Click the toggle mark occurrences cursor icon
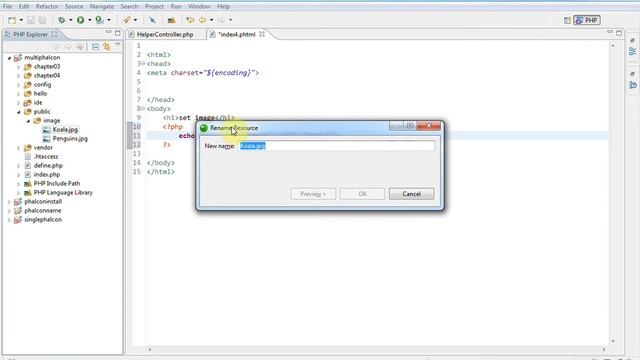Viewport: 640px width, 360px height. pyautogui.click(x=152, y=20)
